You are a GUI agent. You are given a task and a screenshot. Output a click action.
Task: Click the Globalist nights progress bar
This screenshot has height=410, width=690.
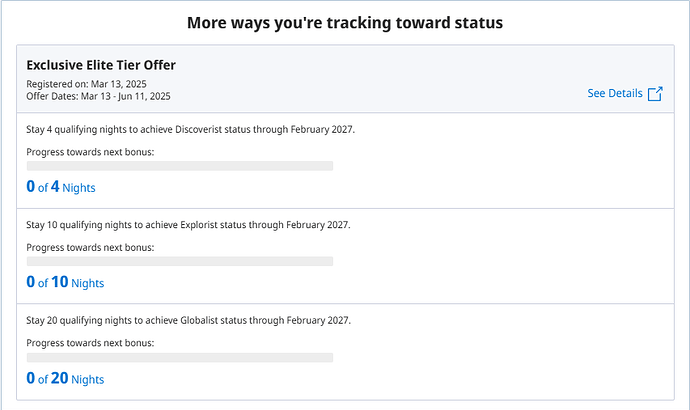click(180, 357)
